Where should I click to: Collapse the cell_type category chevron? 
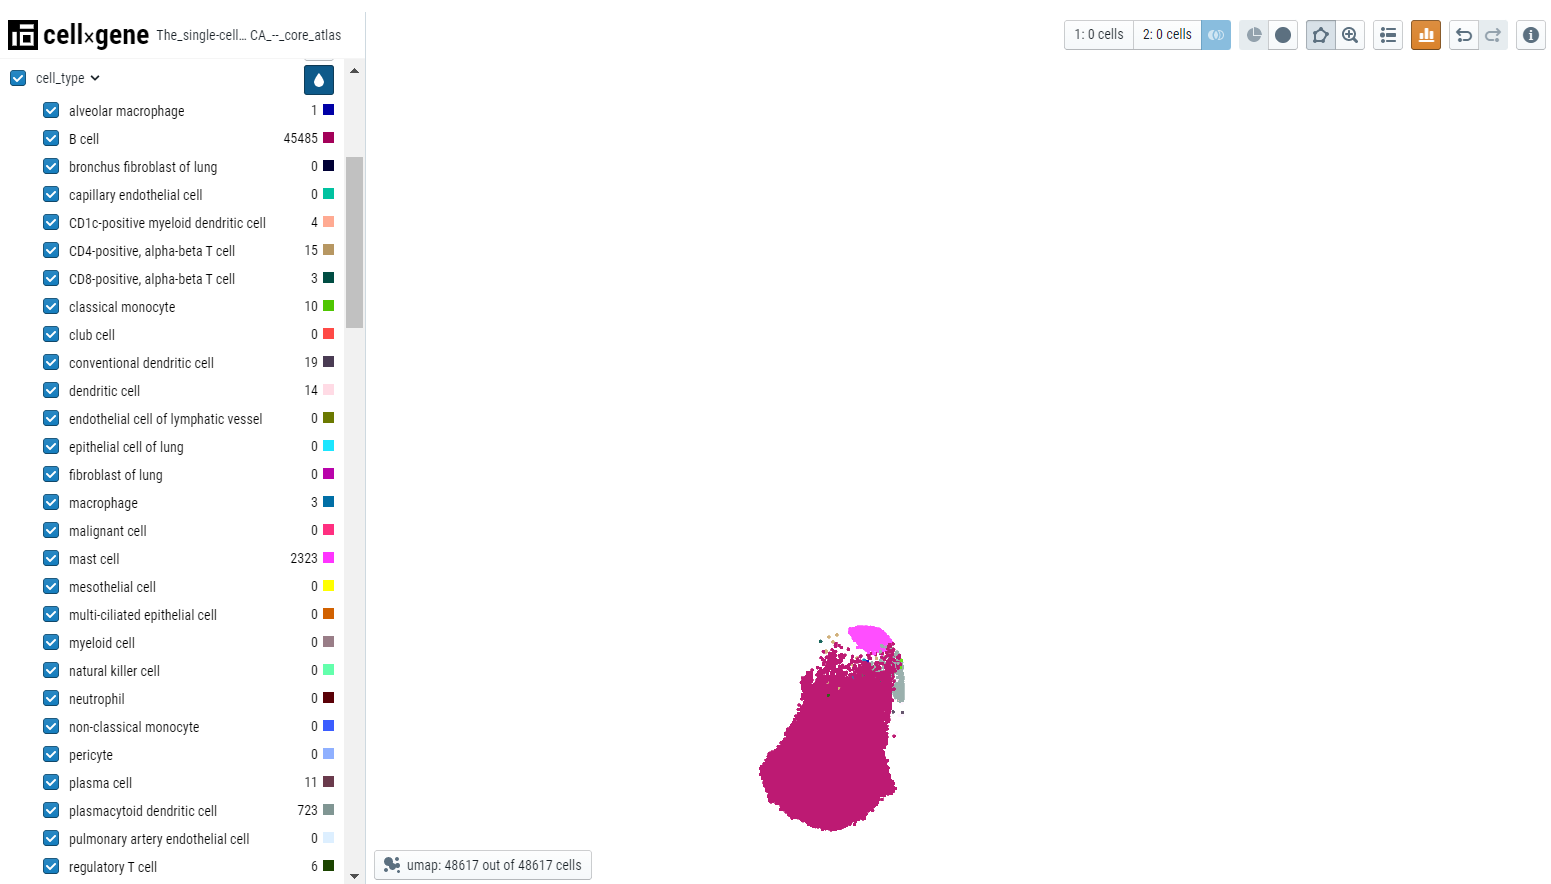pos(95,78)
